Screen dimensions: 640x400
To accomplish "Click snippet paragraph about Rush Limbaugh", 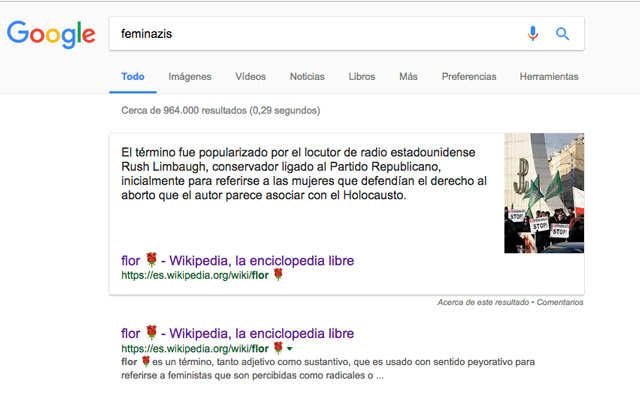I will click(x=304, y=173).
